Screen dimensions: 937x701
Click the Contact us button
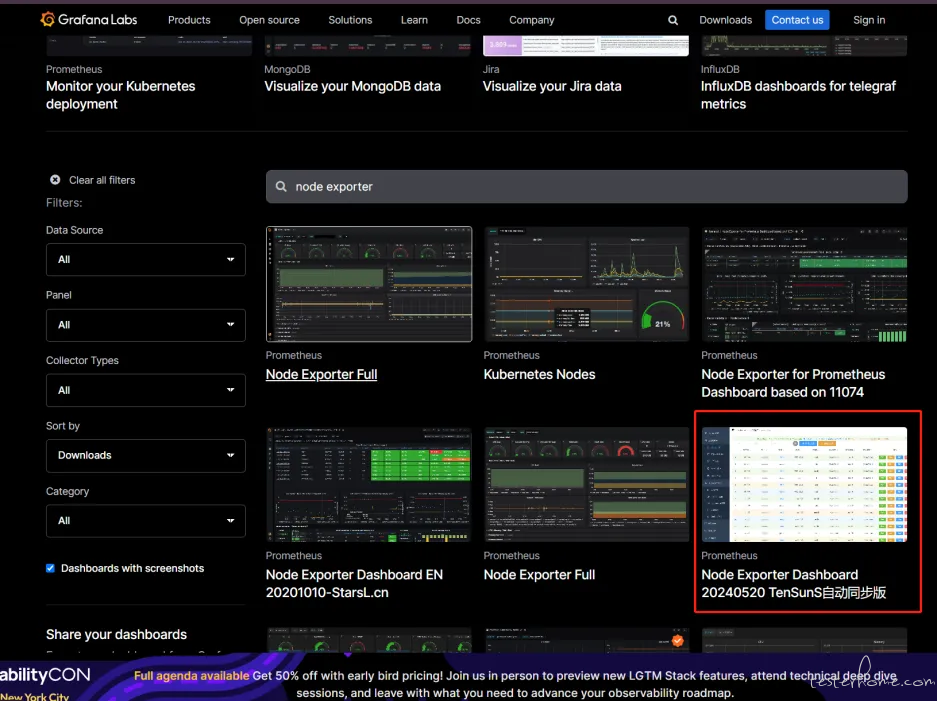tap(797, 20)
